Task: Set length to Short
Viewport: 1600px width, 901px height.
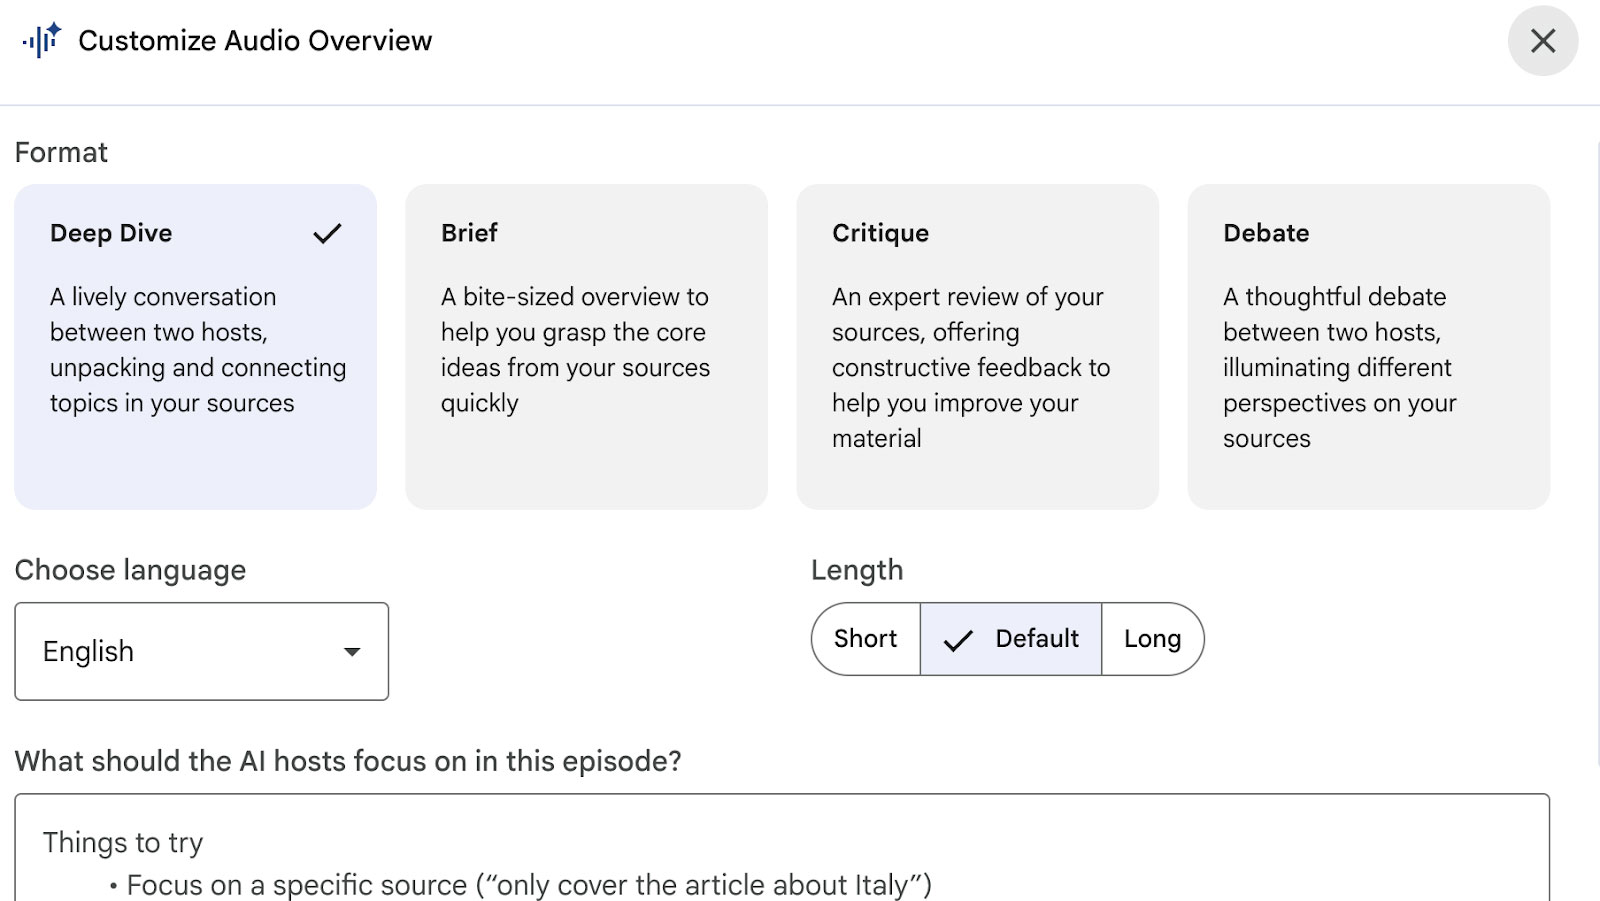Action: coord(865,639)
